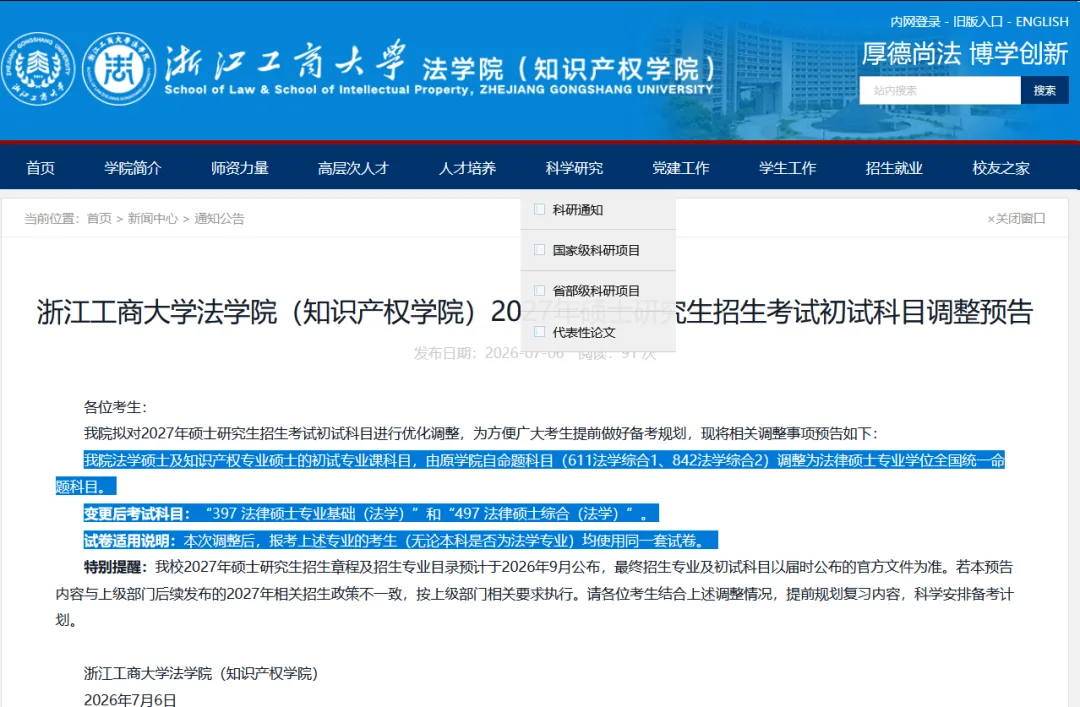Click the 发布日期 publication date text

pos(488,354)
